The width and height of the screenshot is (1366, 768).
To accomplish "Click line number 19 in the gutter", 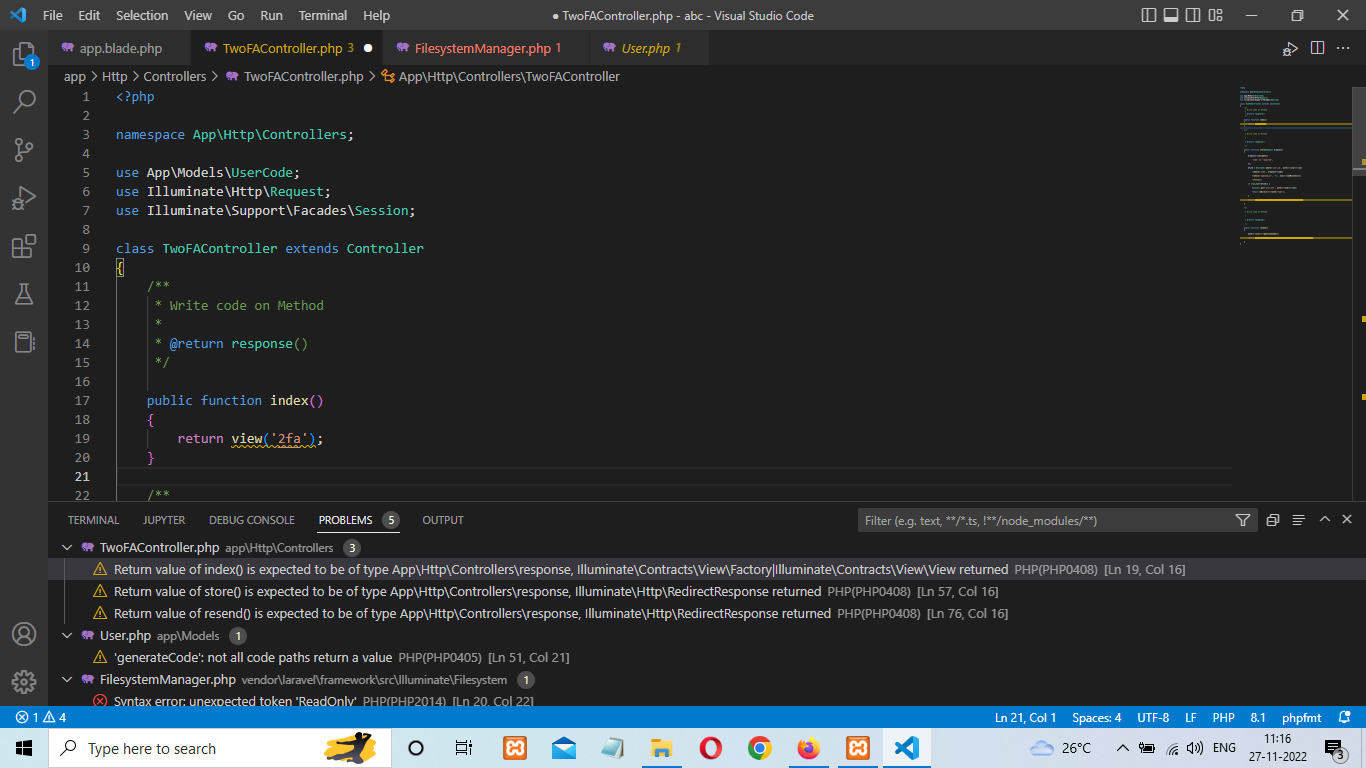I will click(82, 438).
